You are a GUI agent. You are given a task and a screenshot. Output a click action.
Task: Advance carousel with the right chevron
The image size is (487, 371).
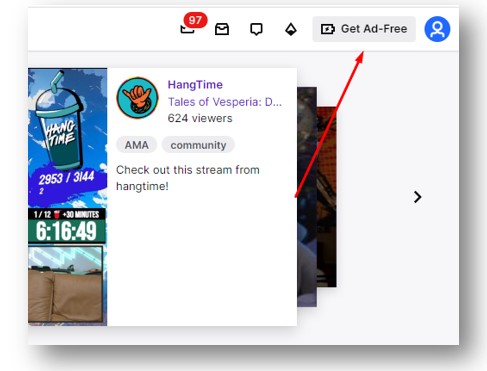(x=417, y=197)
